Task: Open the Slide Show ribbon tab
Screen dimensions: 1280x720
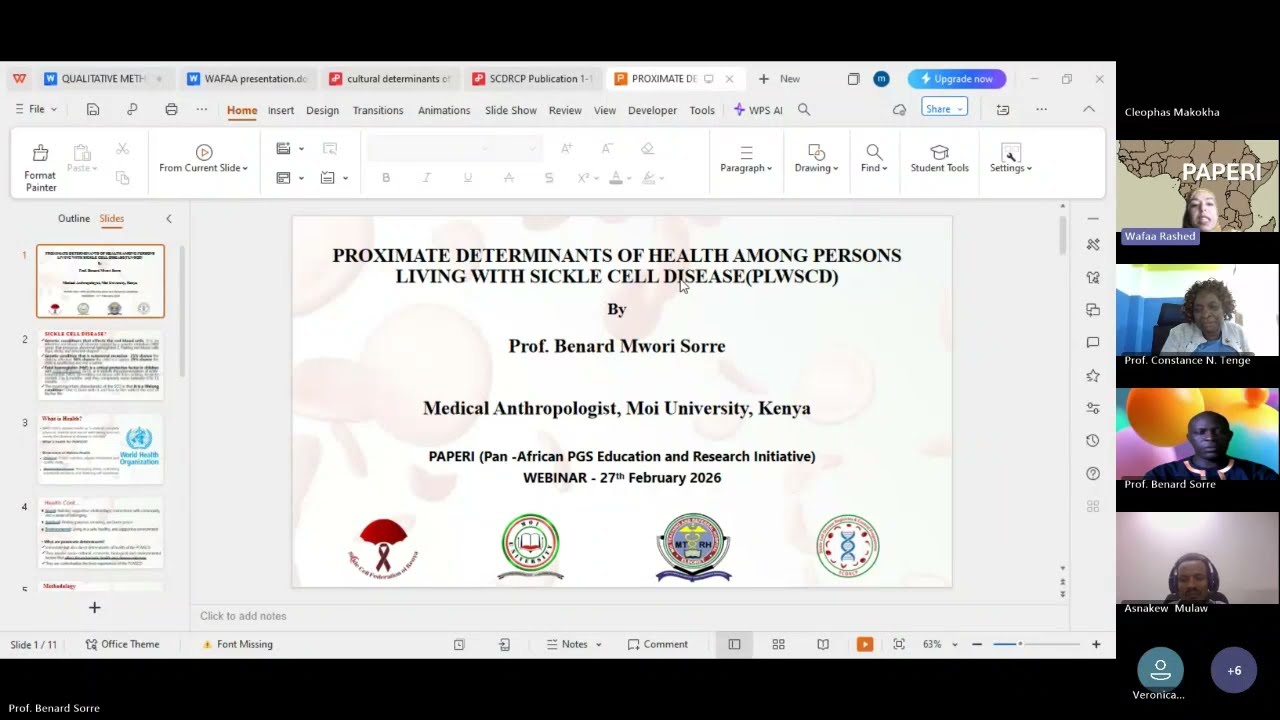Action: coord(511,110)
